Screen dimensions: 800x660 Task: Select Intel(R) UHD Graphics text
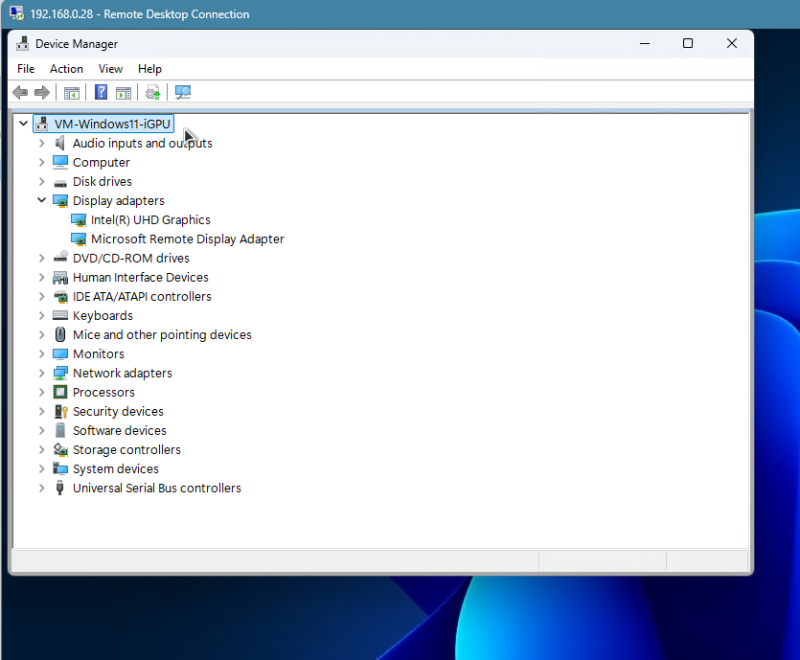(x=151, y=220)
